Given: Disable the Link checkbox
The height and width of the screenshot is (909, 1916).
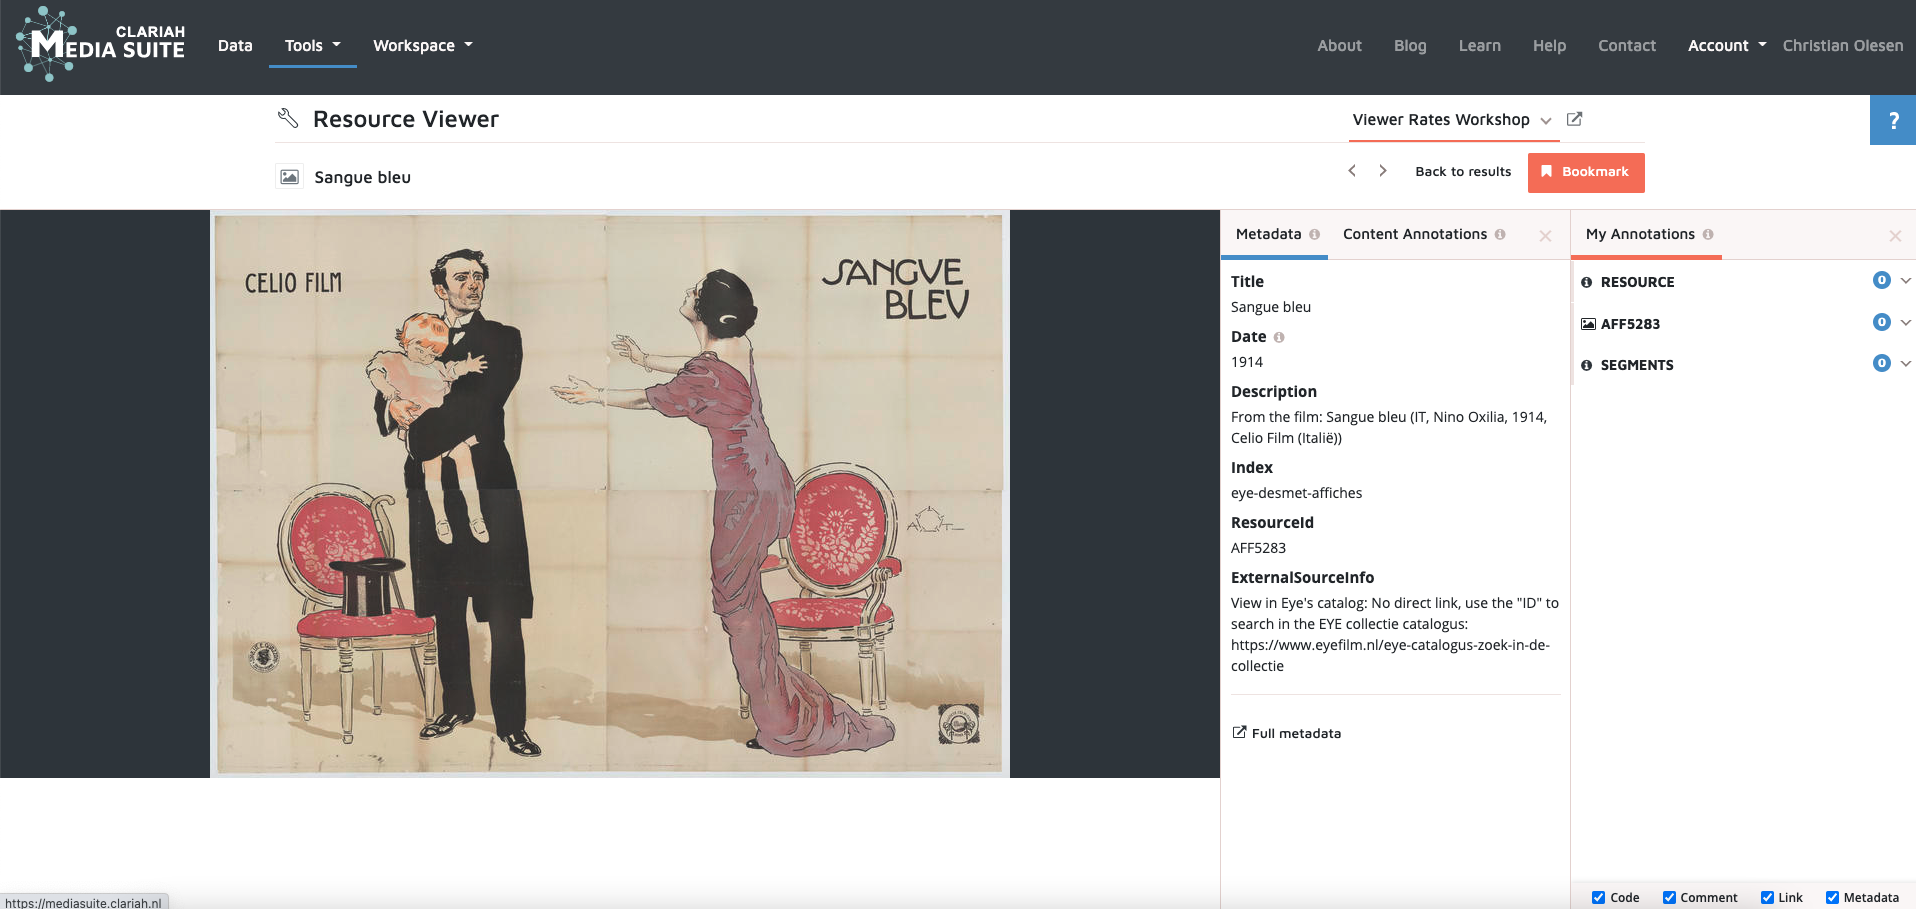Looking at the screenshot, I should pyautogui.click(x=1767, y=897).
